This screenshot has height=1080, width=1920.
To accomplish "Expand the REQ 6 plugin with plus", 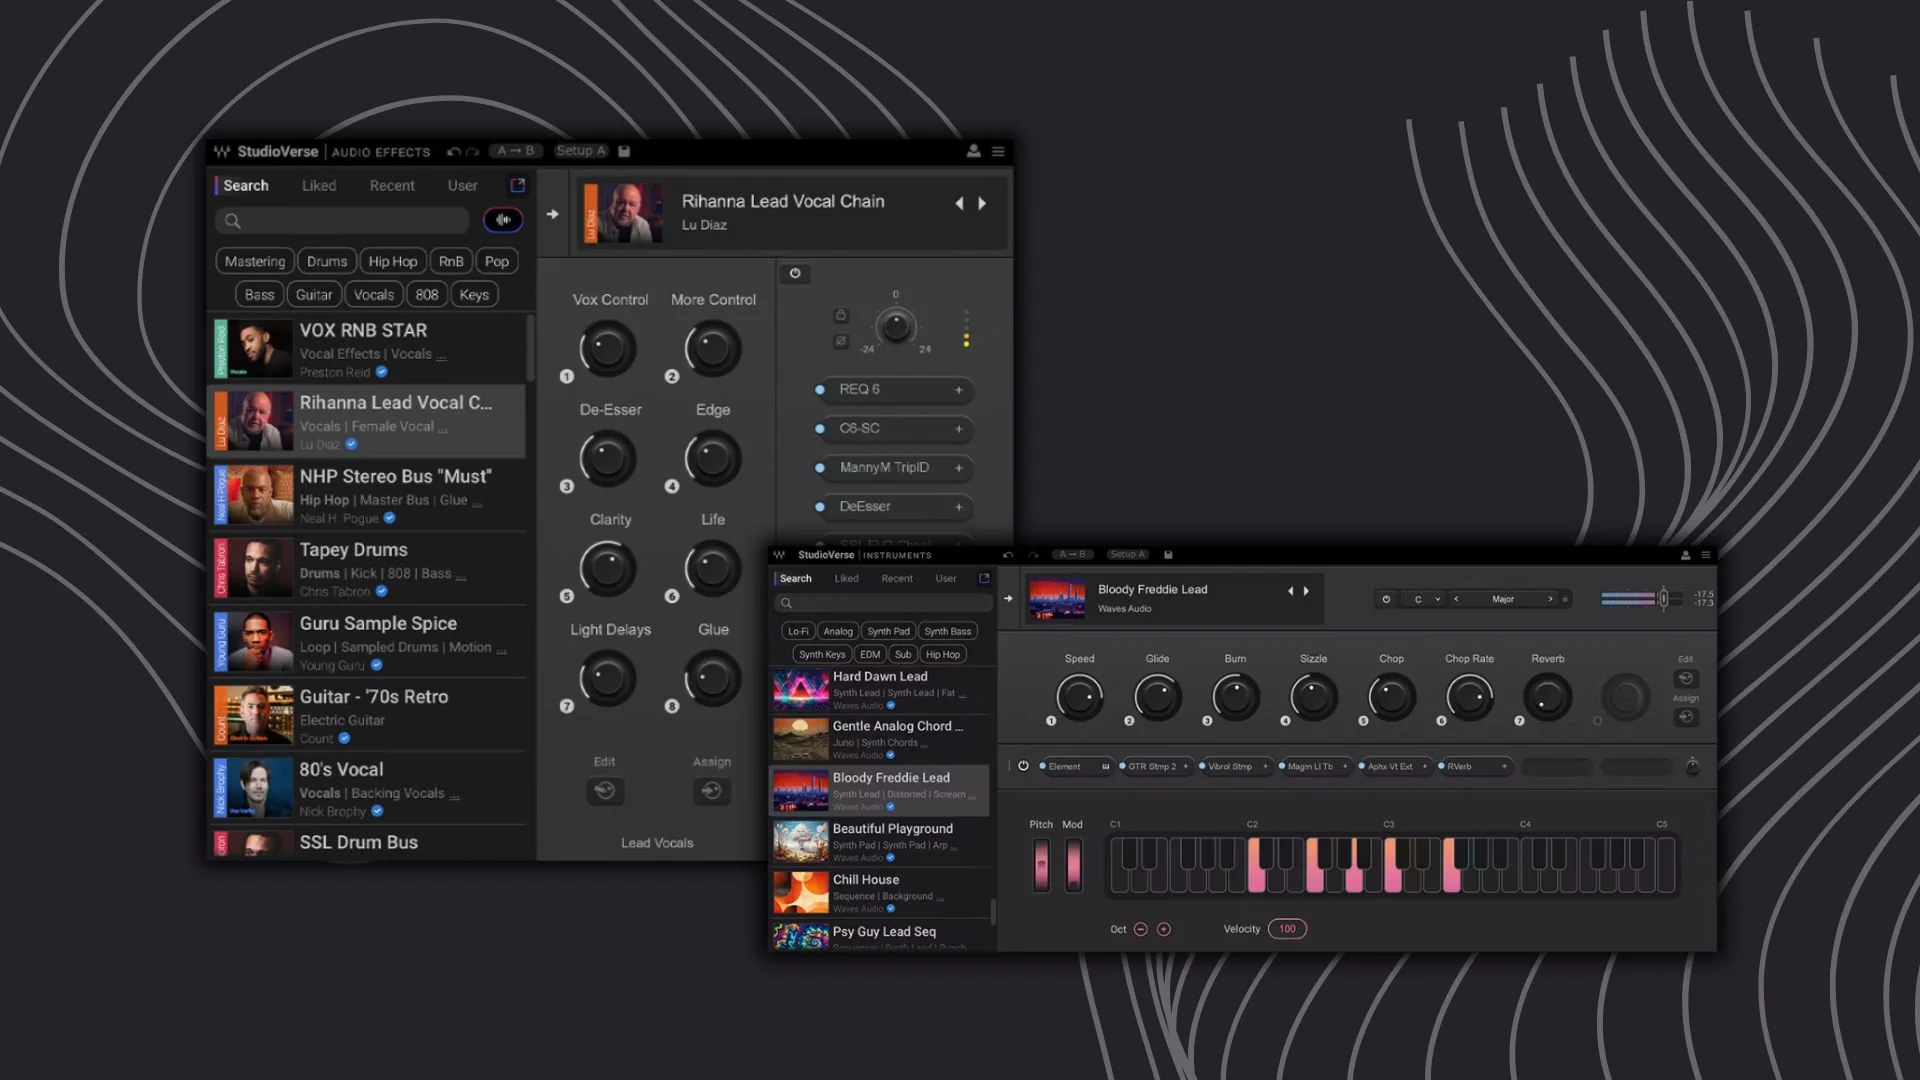I will pos(958,390).
